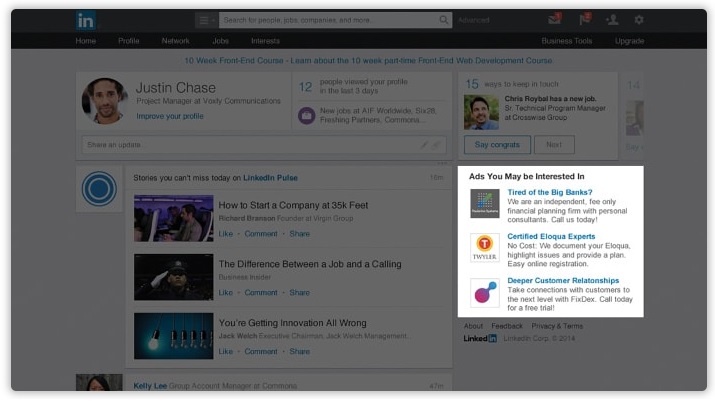Click Chris Roybal's photo

point(481,112)
